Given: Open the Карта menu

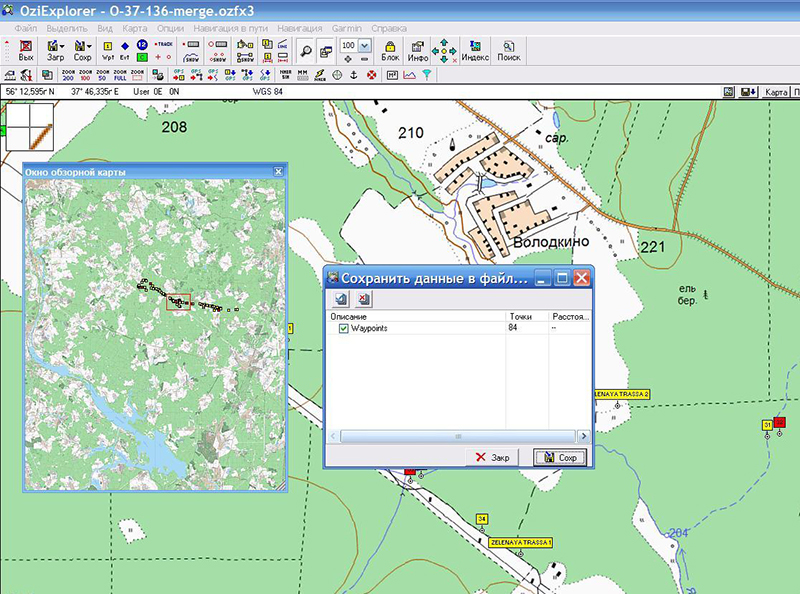Looking at the screenshot, I should (x=135, y=28).
